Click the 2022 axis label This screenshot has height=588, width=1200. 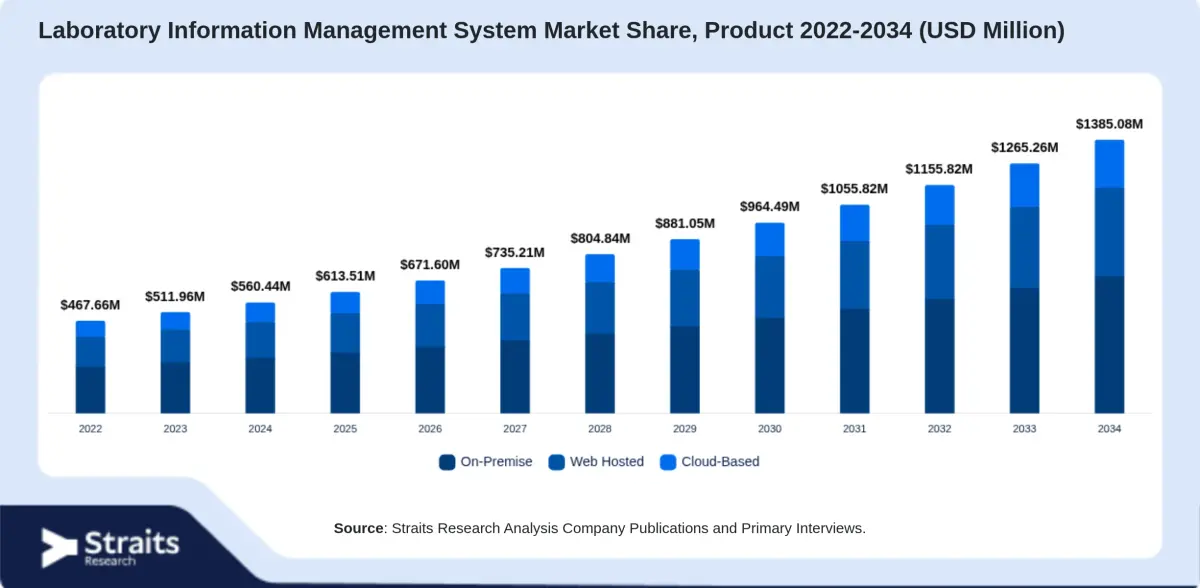[90, 428]
